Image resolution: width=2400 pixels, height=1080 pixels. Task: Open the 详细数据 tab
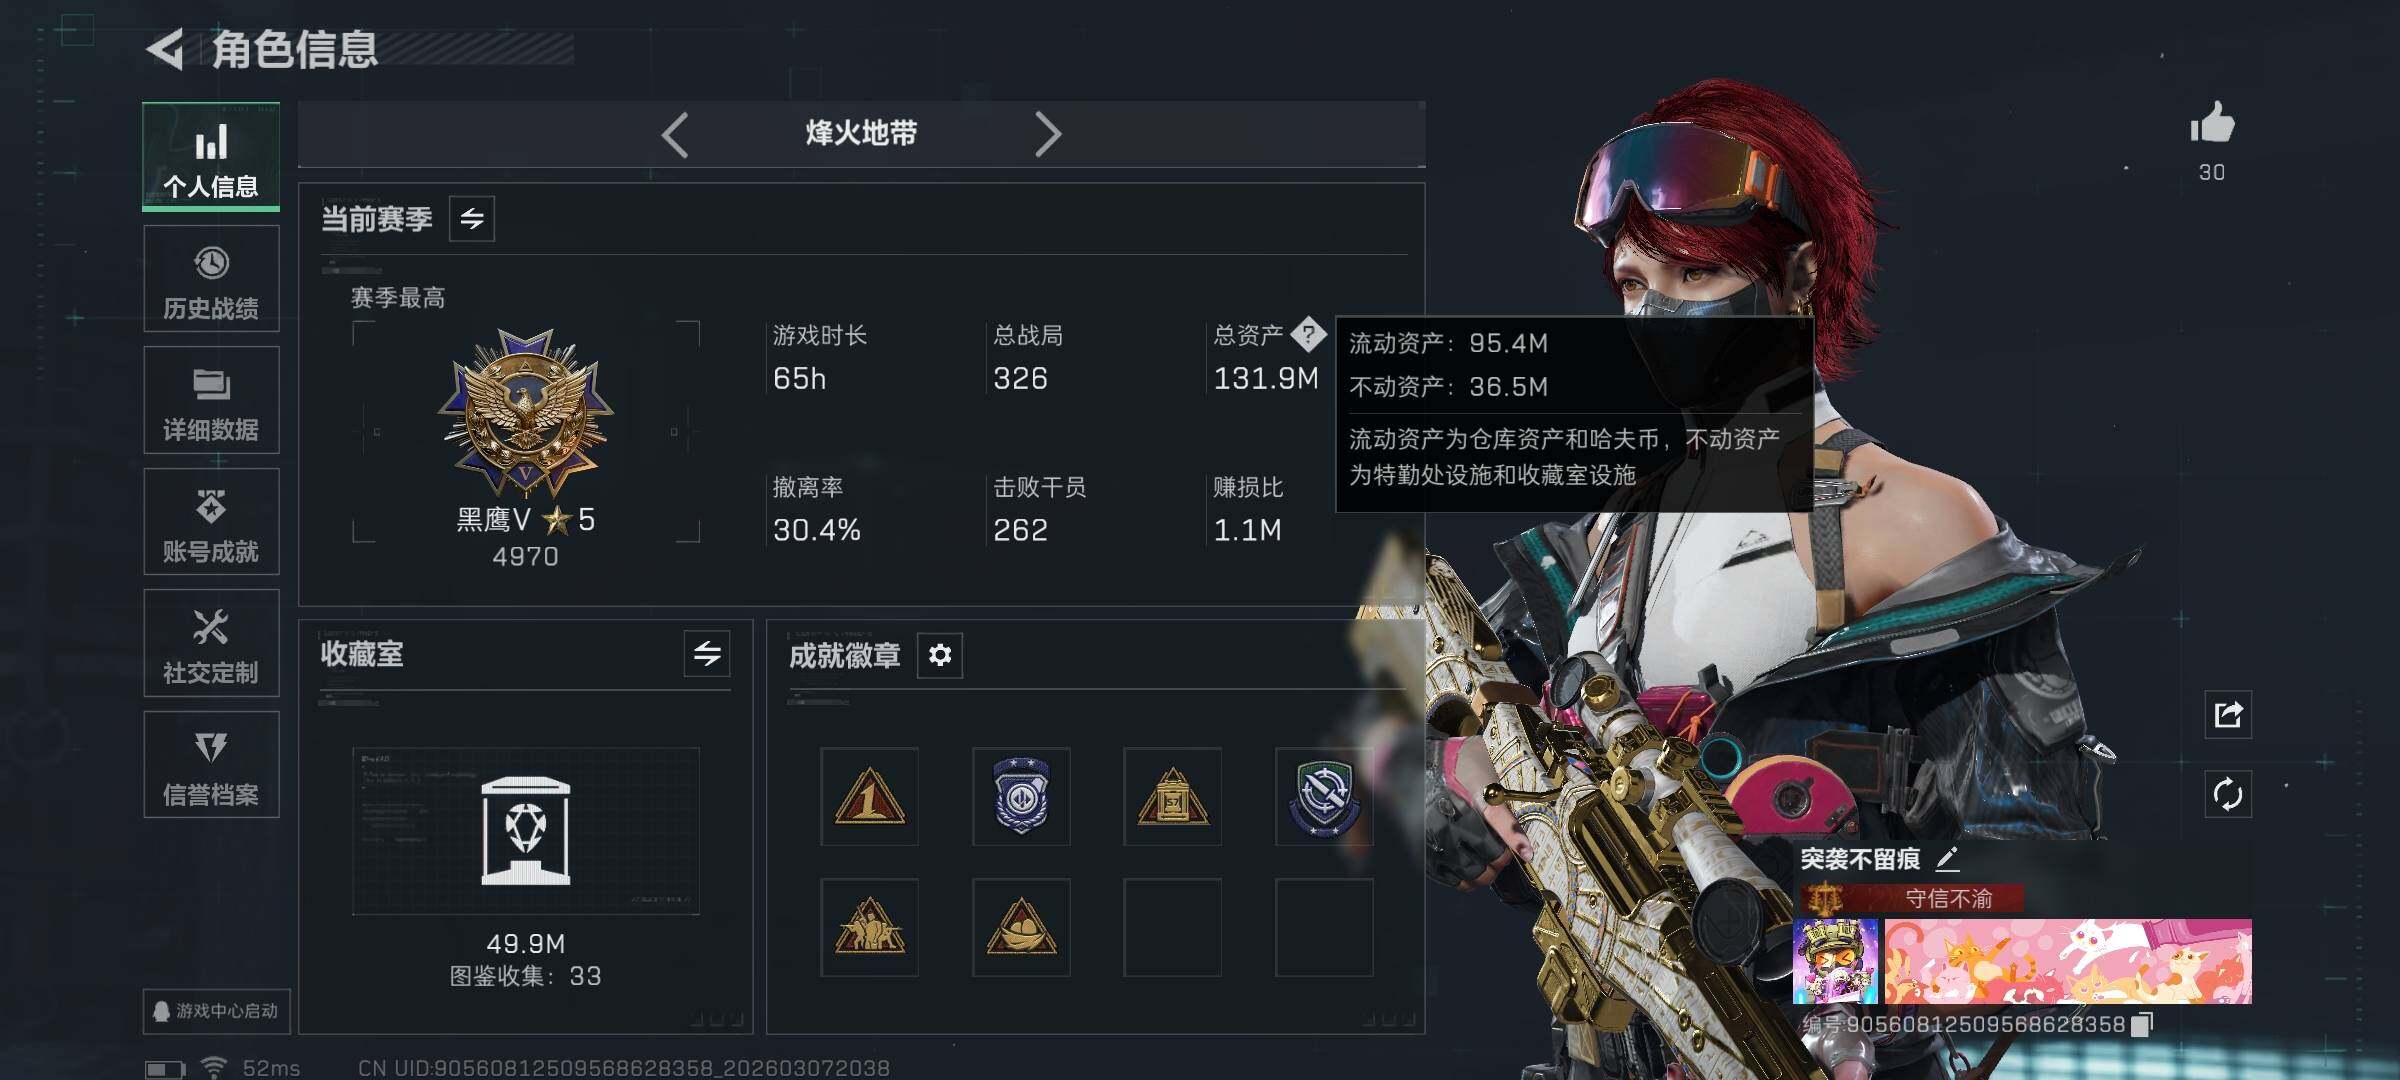[x=211, y=400]
